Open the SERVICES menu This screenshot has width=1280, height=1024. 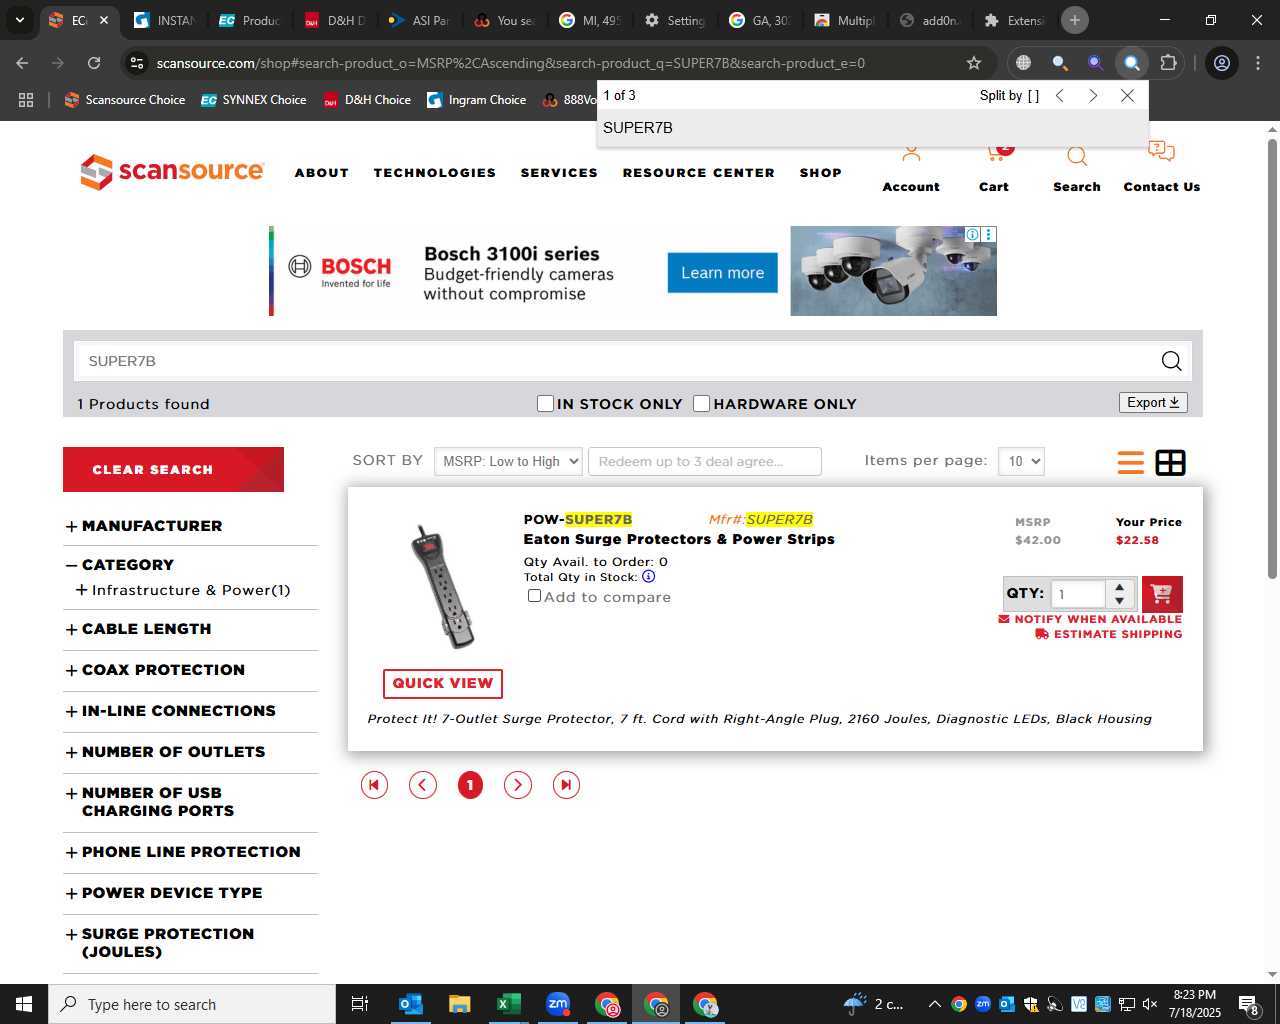(559, 173)
